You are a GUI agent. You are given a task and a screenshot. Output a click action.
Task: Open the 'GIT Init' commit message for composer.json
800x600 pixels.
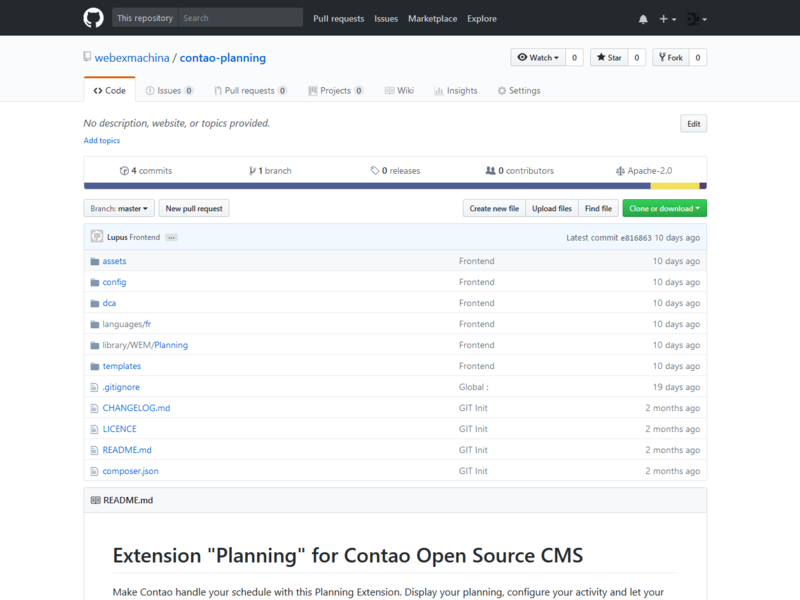[473, 471]
